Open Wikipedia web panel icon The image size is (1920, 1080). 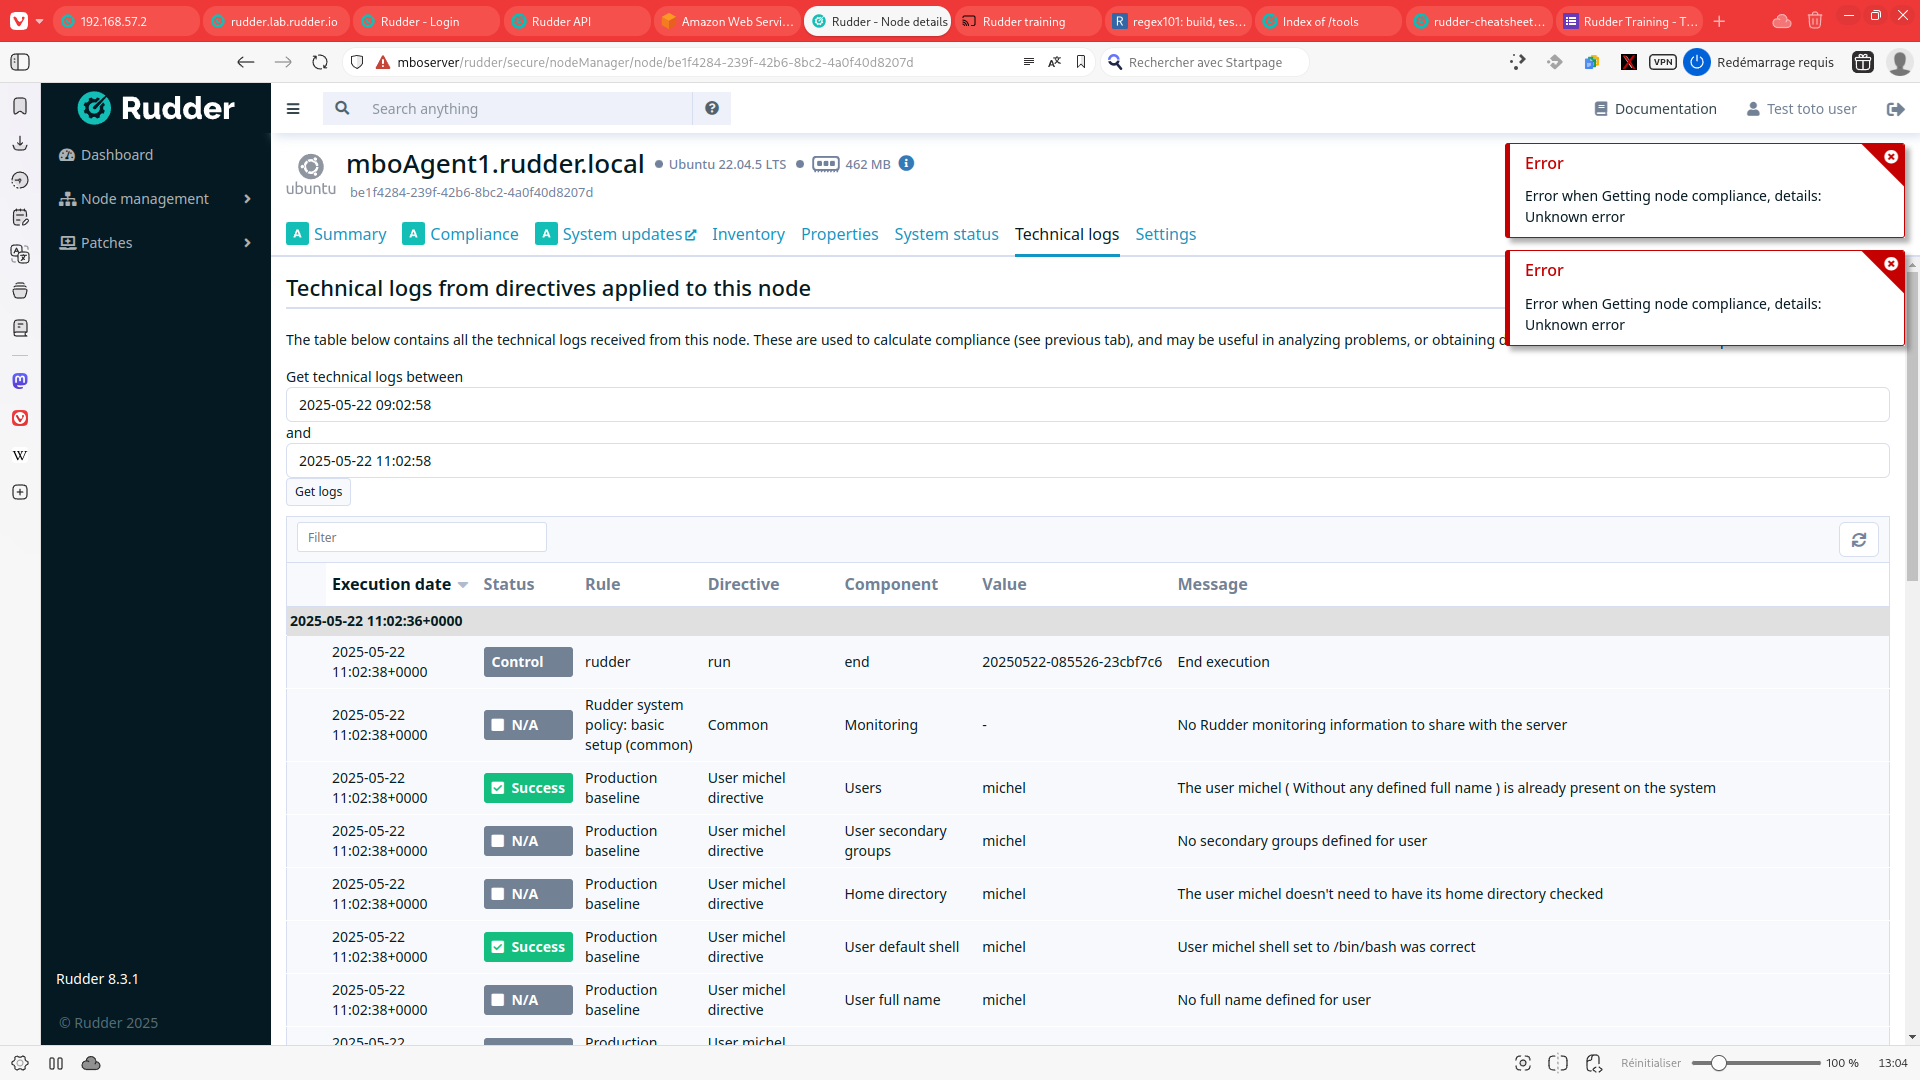(x=20, y=455)
